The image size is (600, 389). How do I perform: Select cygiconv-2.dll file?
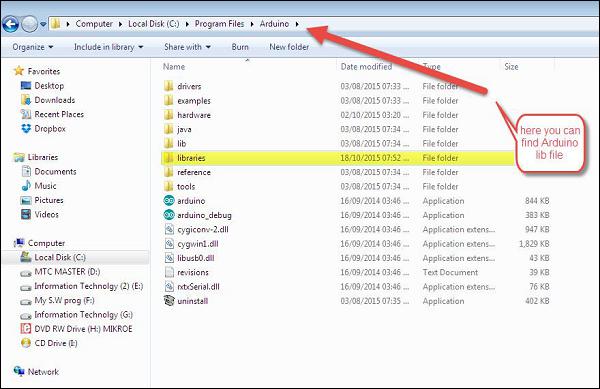tap(203, 229)
